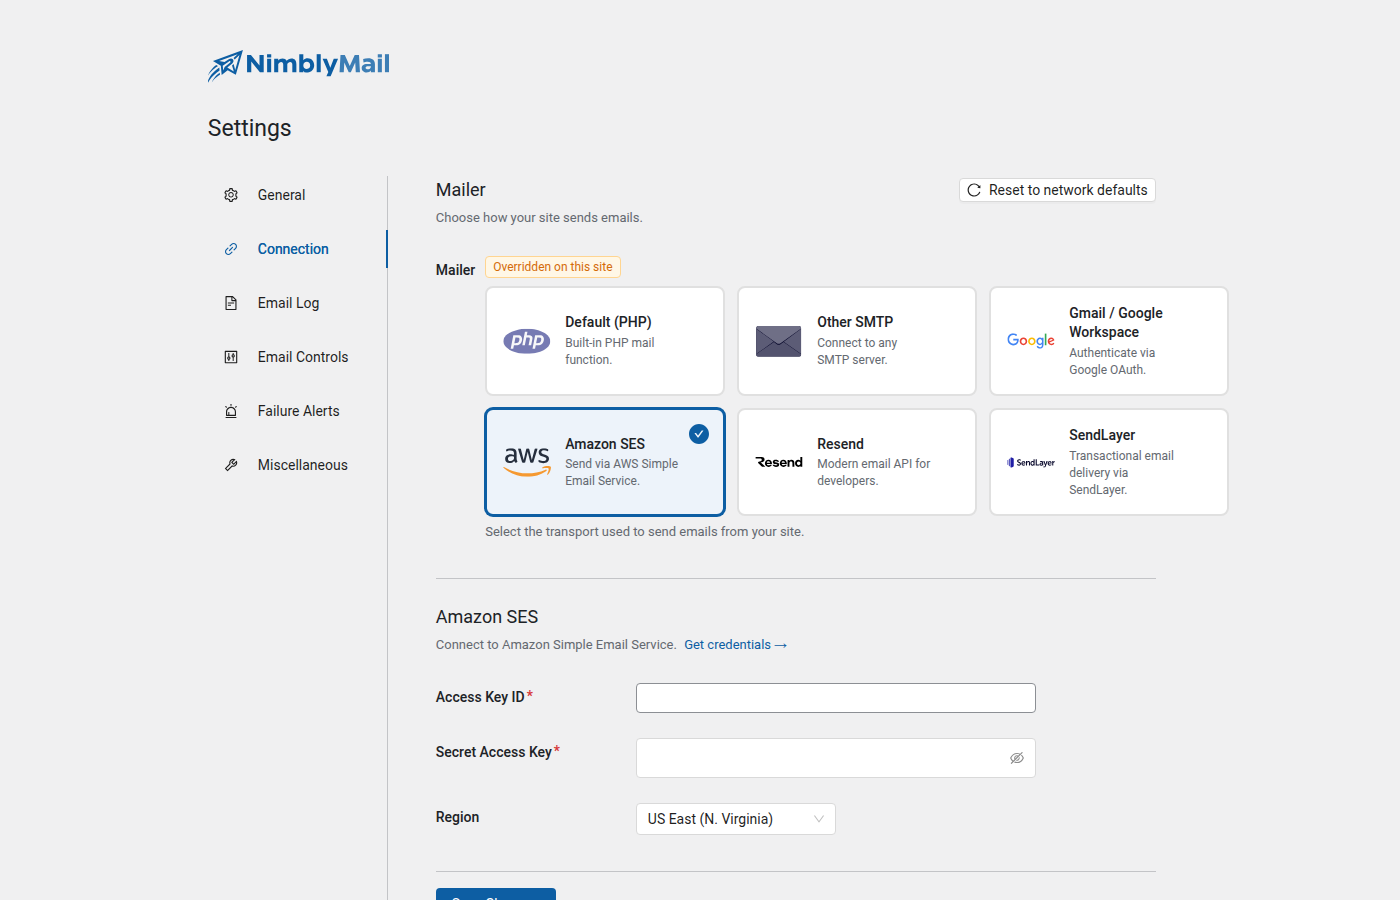Image resolution: width=1400 pixels, height=900 pixels.
Task: Select the Gmail / Google Workspace mailer
Action: pos(1109,341)
